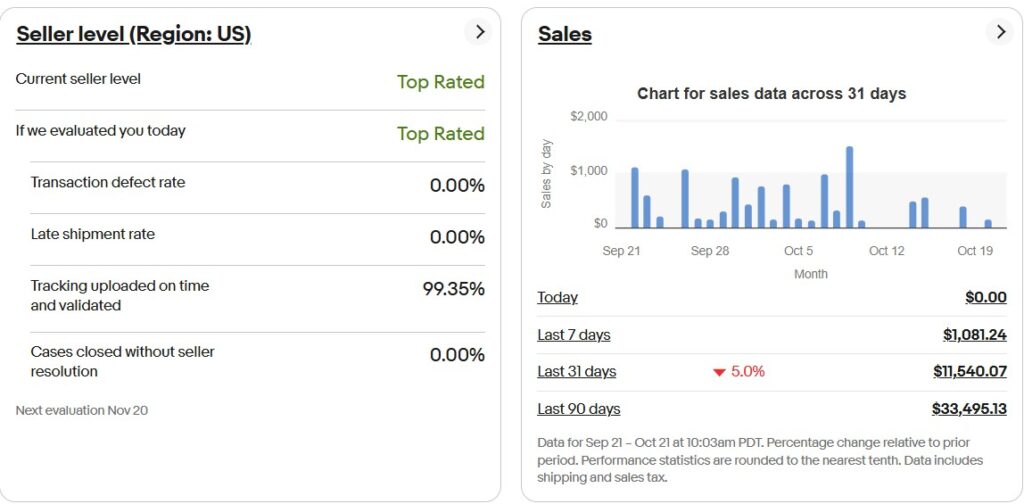
Task: Click the red down arrow beside 5.0%
Action: coord(719,372)
